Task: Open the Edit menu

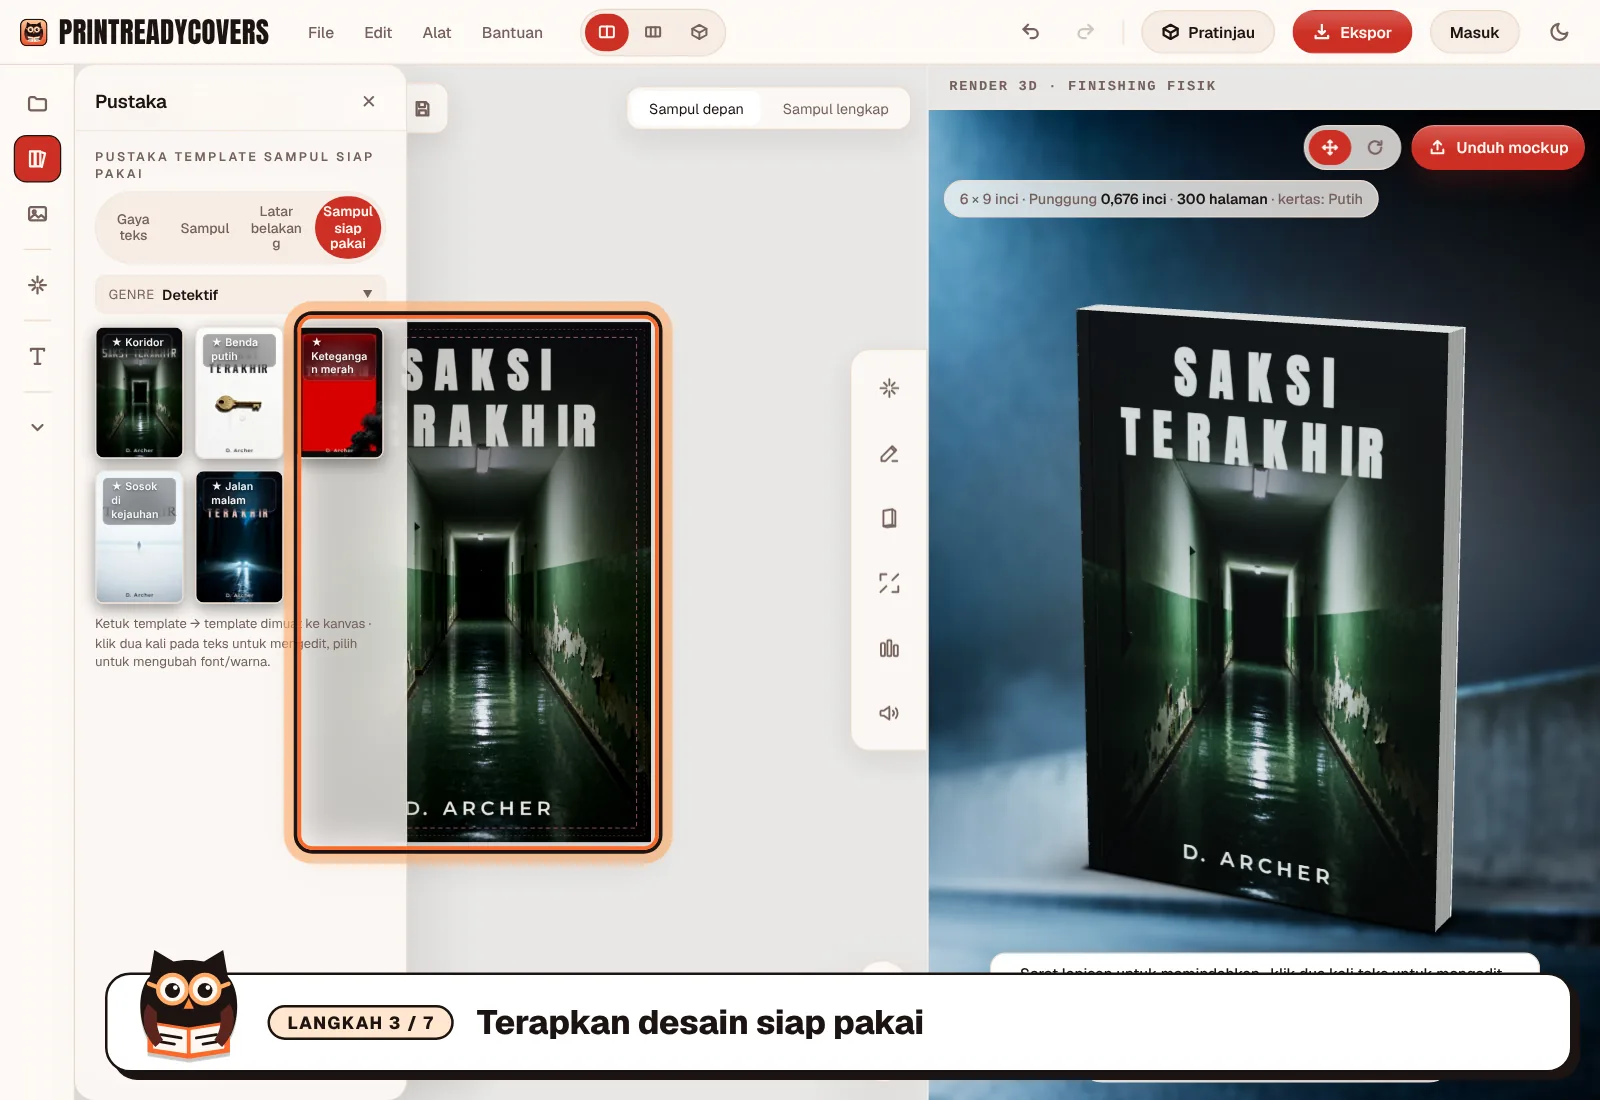Action: [x=378, y=32]
